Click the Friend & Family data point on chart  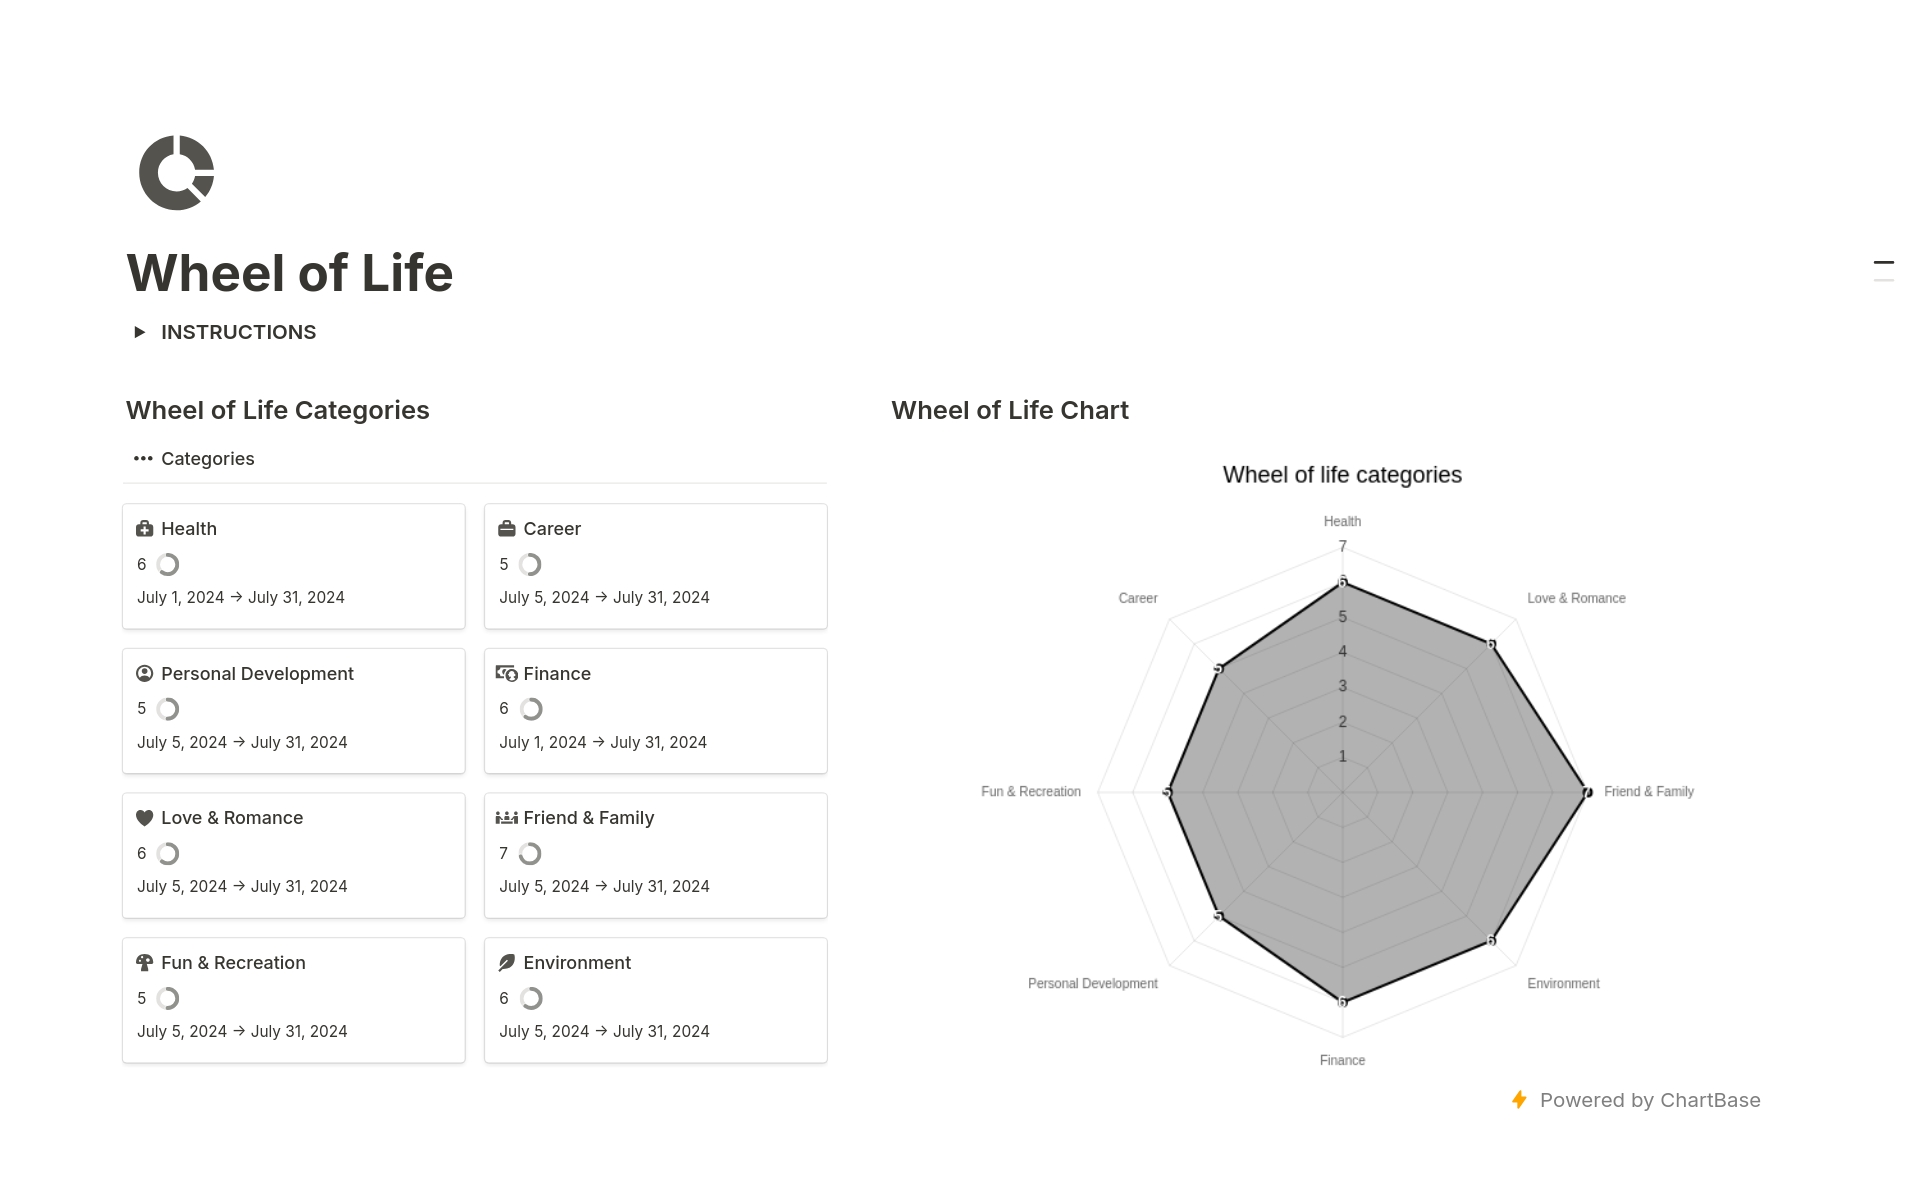(1586, 792)
